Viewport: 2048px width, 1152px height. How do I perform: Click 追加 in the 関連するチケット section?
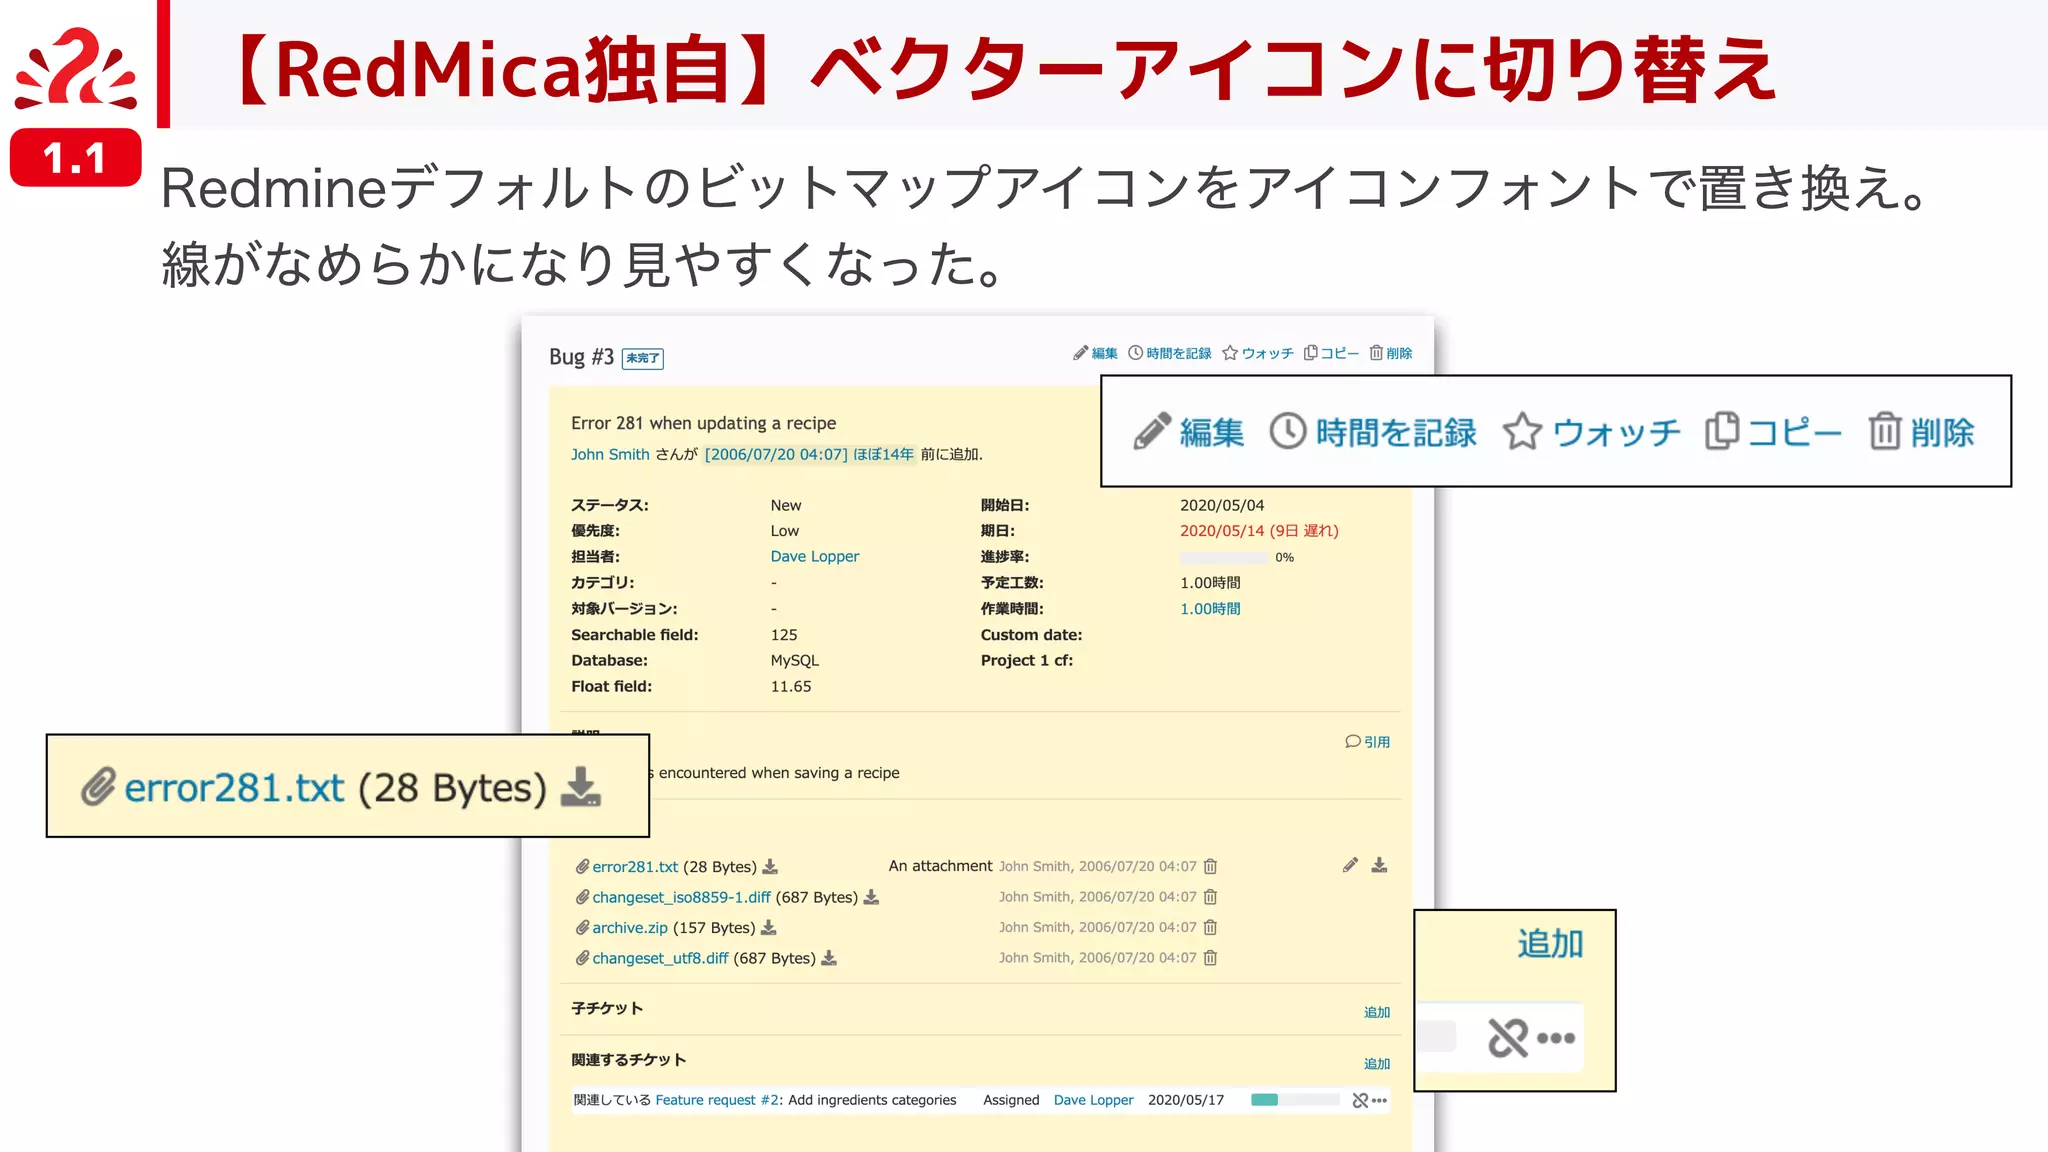1377,1064
